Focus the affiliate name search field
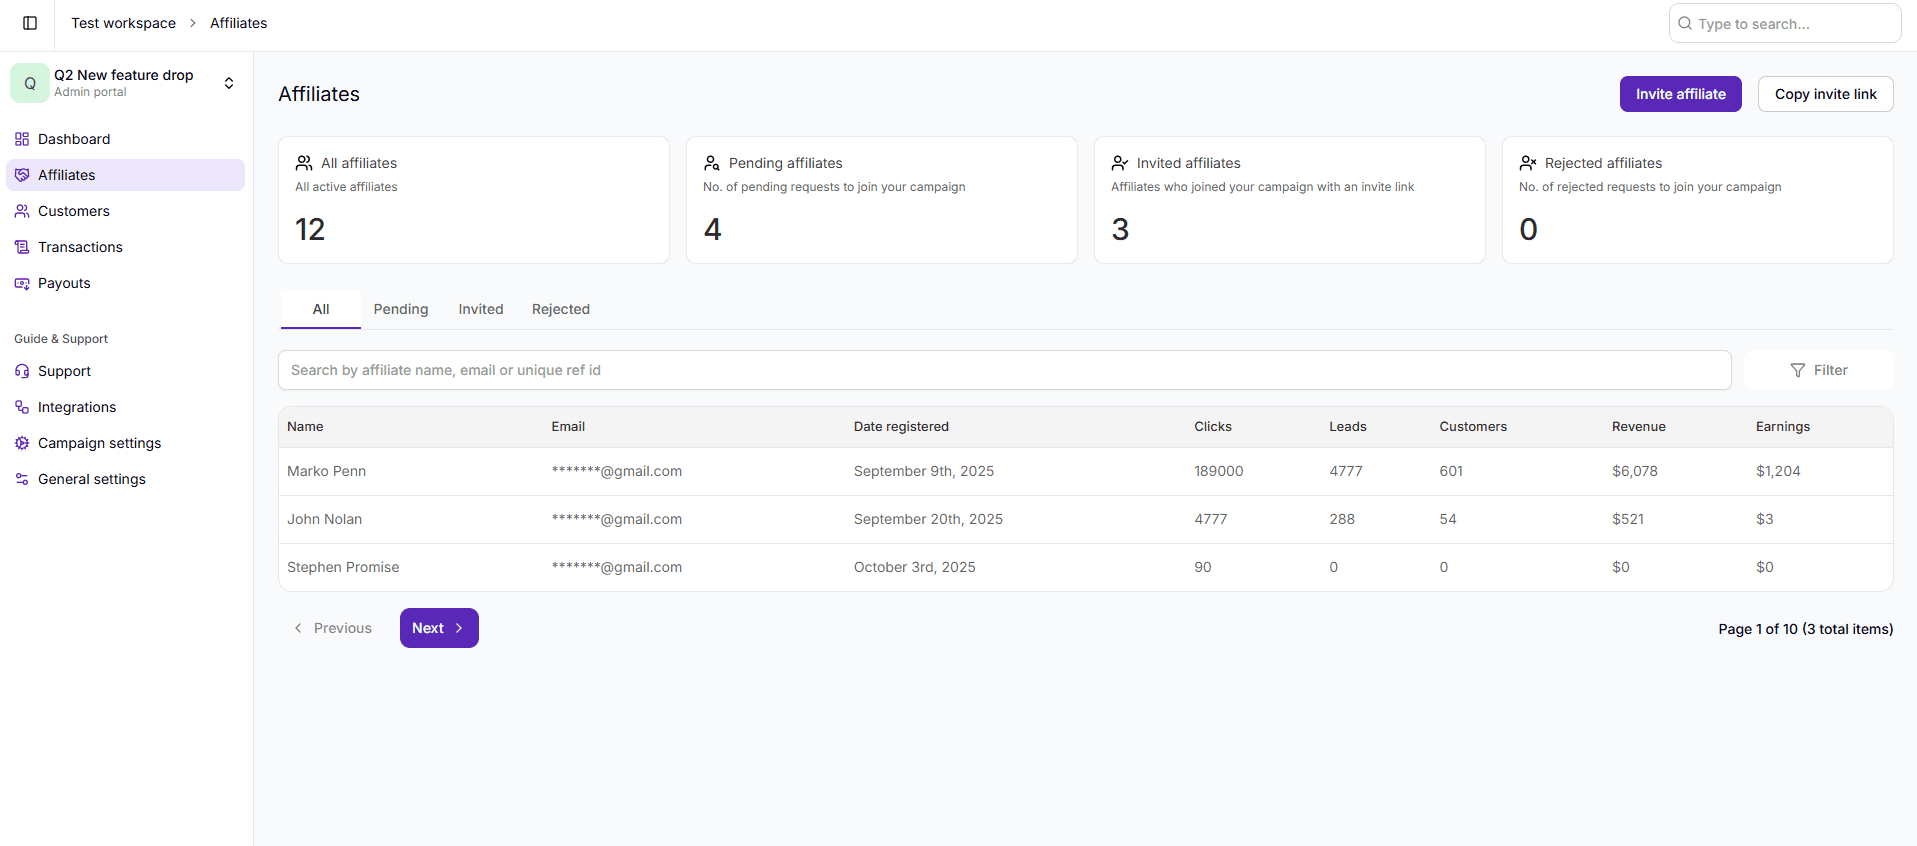This screenshot has width=1917, height=846. point(1004,370)
